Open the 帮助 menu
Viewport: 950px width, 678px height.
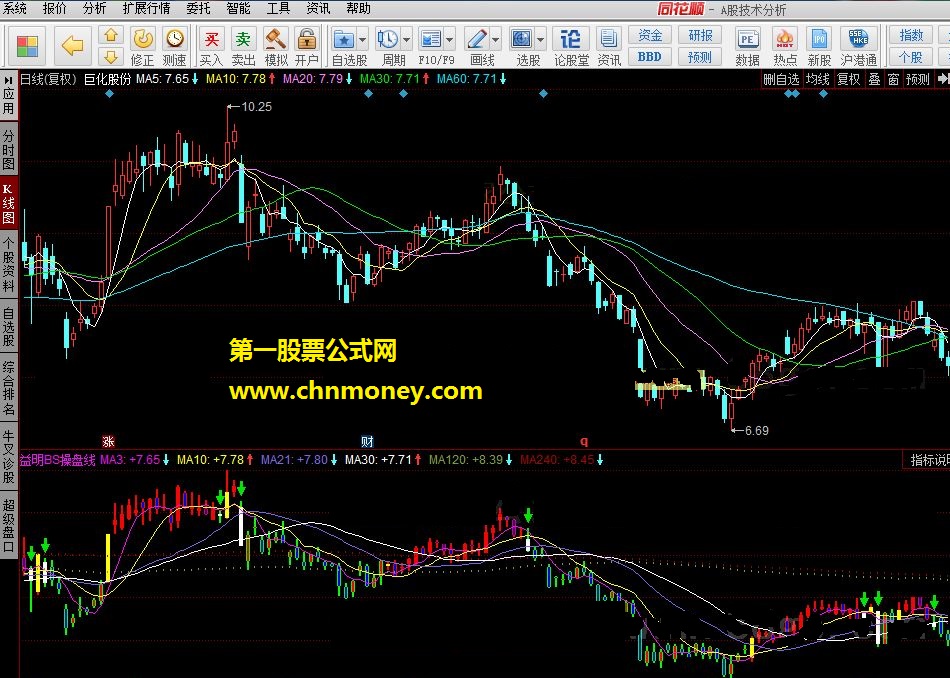tap(358, 8)
